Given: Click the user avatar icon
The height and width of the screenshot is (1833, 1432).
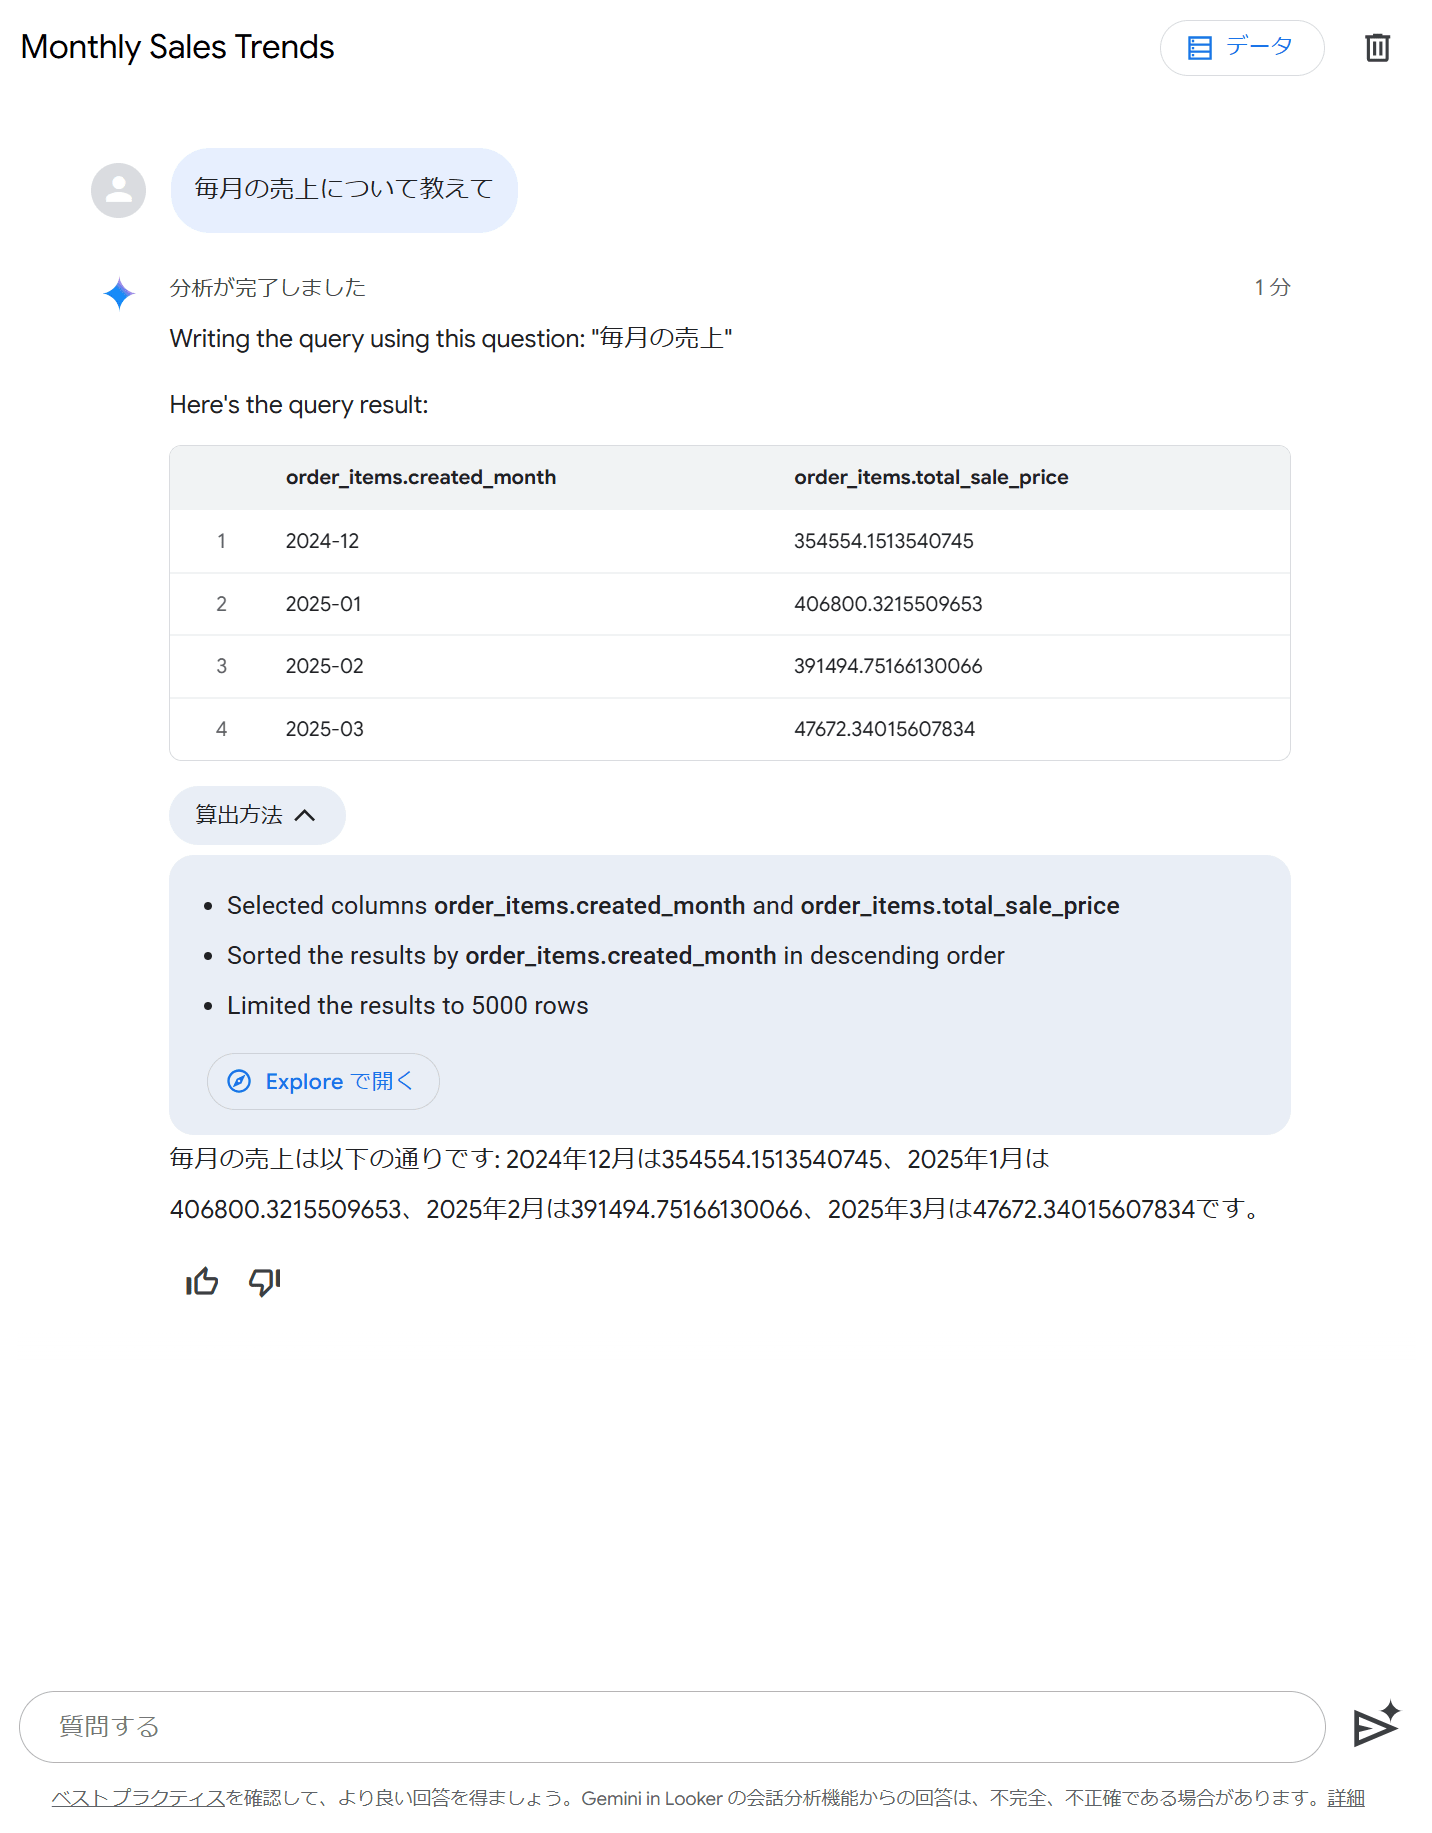Looking at the screenshot, I should (119, 190).
